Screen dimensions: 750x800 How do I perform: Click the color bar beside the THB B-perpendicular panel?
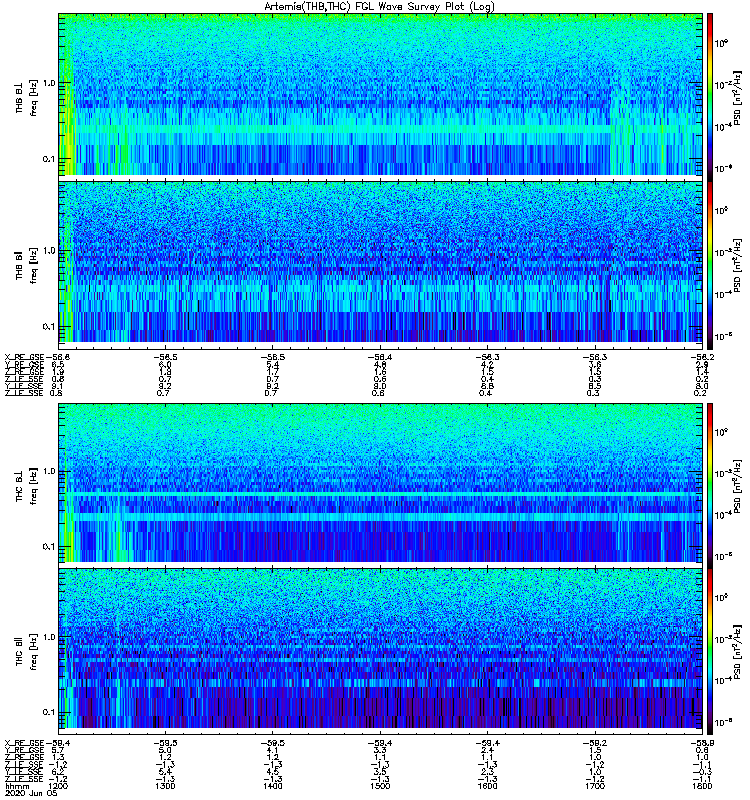(710, 97)
